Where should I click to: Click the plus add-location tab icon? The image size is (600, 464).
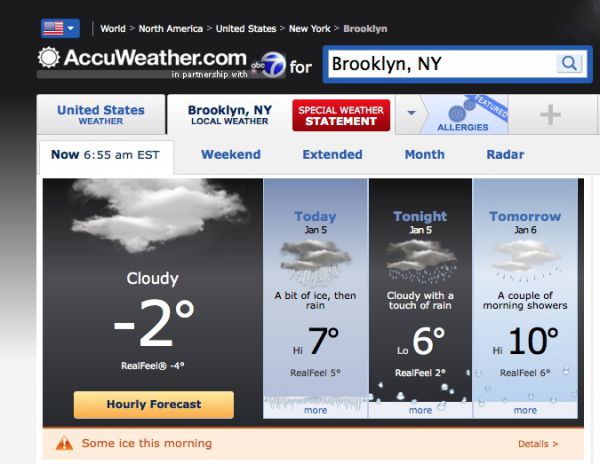pos(550,115)
